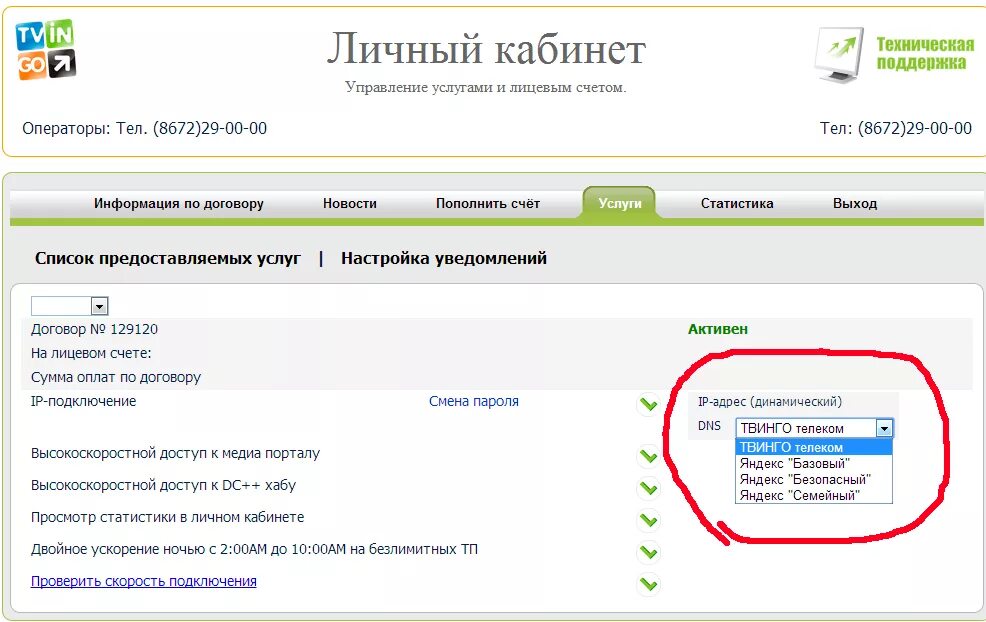Click Высокоскоростной доступ к медиа порталу text
The width and height of the screenshot is (986, 622).
coord(175,453)
